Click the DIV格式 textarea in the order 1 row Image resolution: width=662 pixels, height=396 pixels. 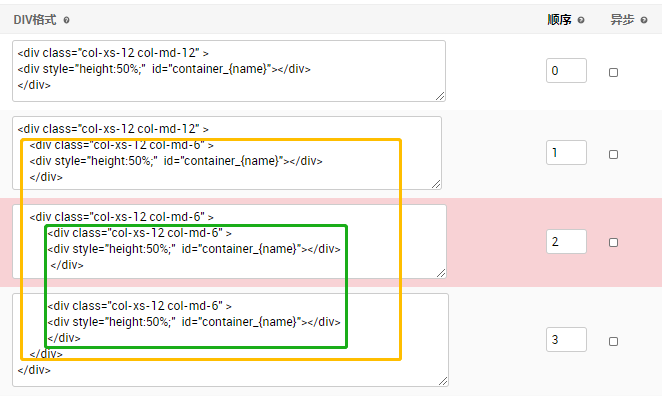(x=227, y=153)
